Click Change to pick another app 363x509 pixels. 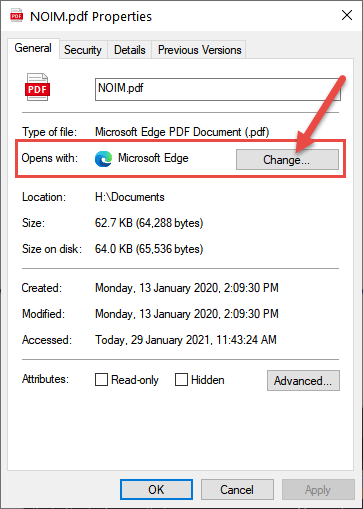(x=287, y=160)
